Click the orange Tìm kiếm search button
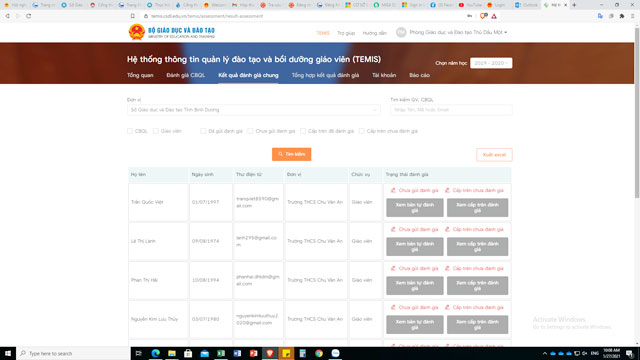 (x=291, y=154)
